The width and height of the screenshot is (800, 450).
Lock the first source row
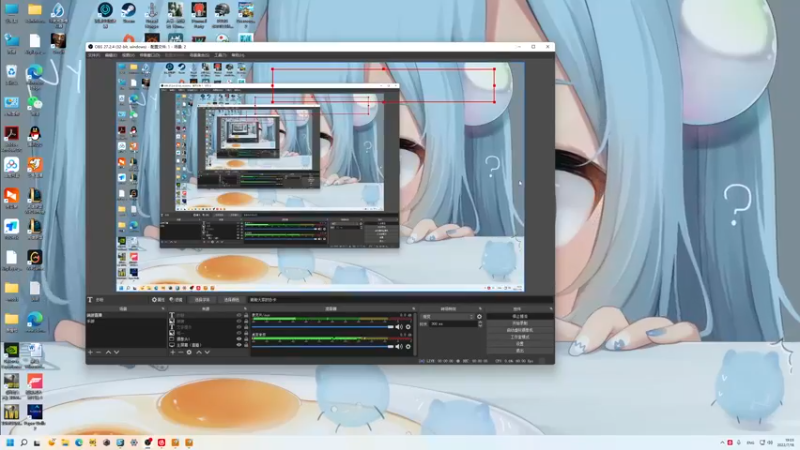click(246, 316)
